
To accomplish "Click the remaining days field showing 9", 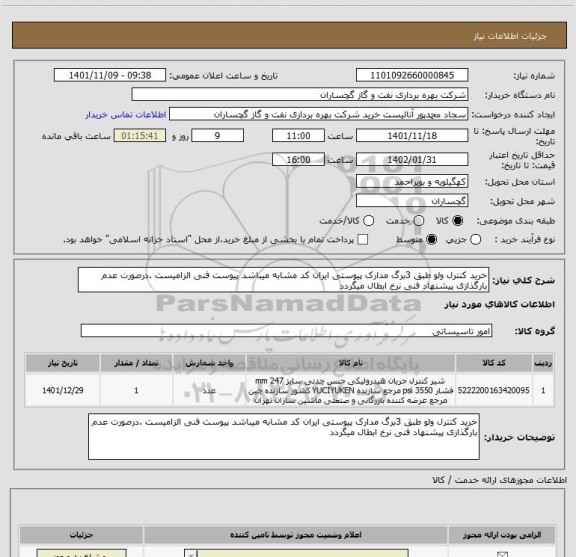I will pos(217,136).
